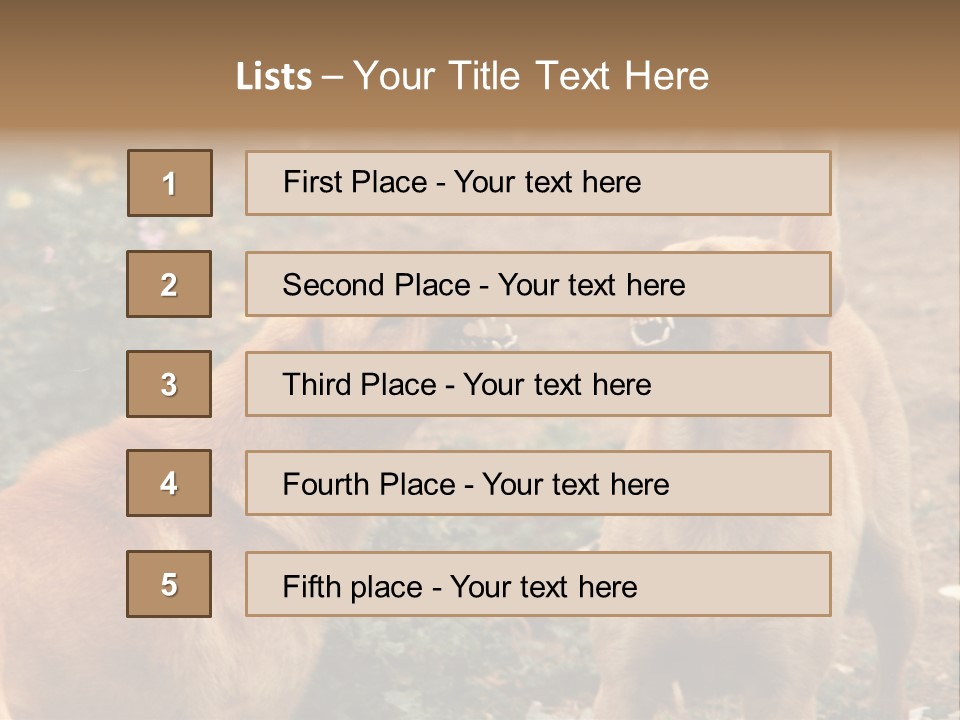This screenshot has width=960, height=720.
Task: Click the dog's teeth in background photo
Action: [655, 330]
